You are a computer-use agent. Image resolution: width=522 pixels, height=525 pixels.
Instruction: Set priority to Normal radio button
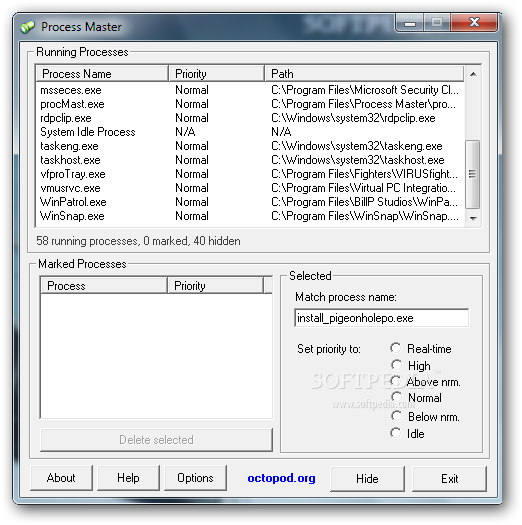(397, 397)
